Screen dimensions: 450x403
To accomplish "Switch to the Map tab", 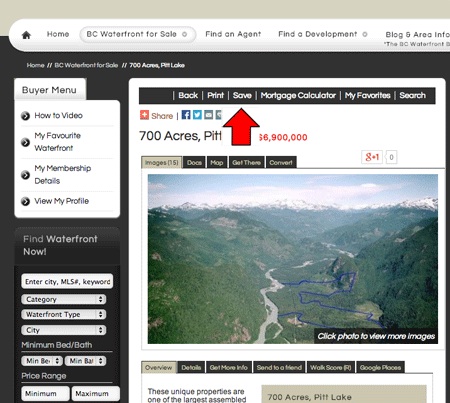I will tap(217, 162).
